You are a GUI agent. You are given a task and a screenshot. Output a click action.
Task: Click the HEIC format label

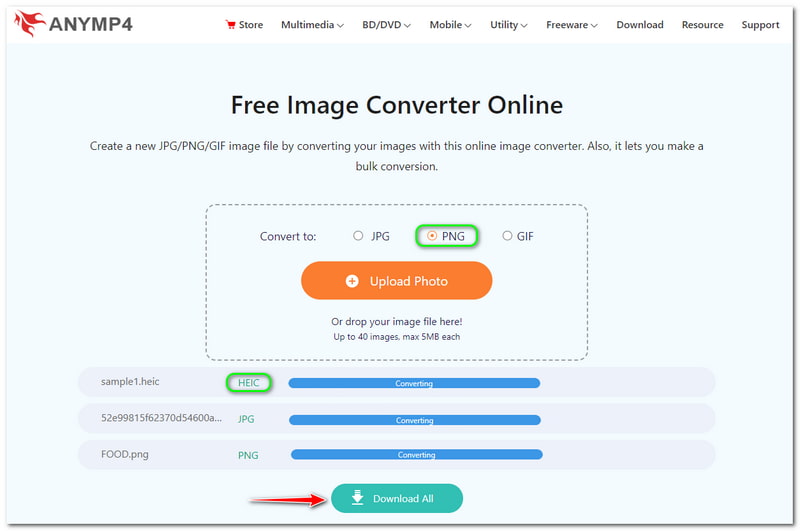click(x=248, y=383)
